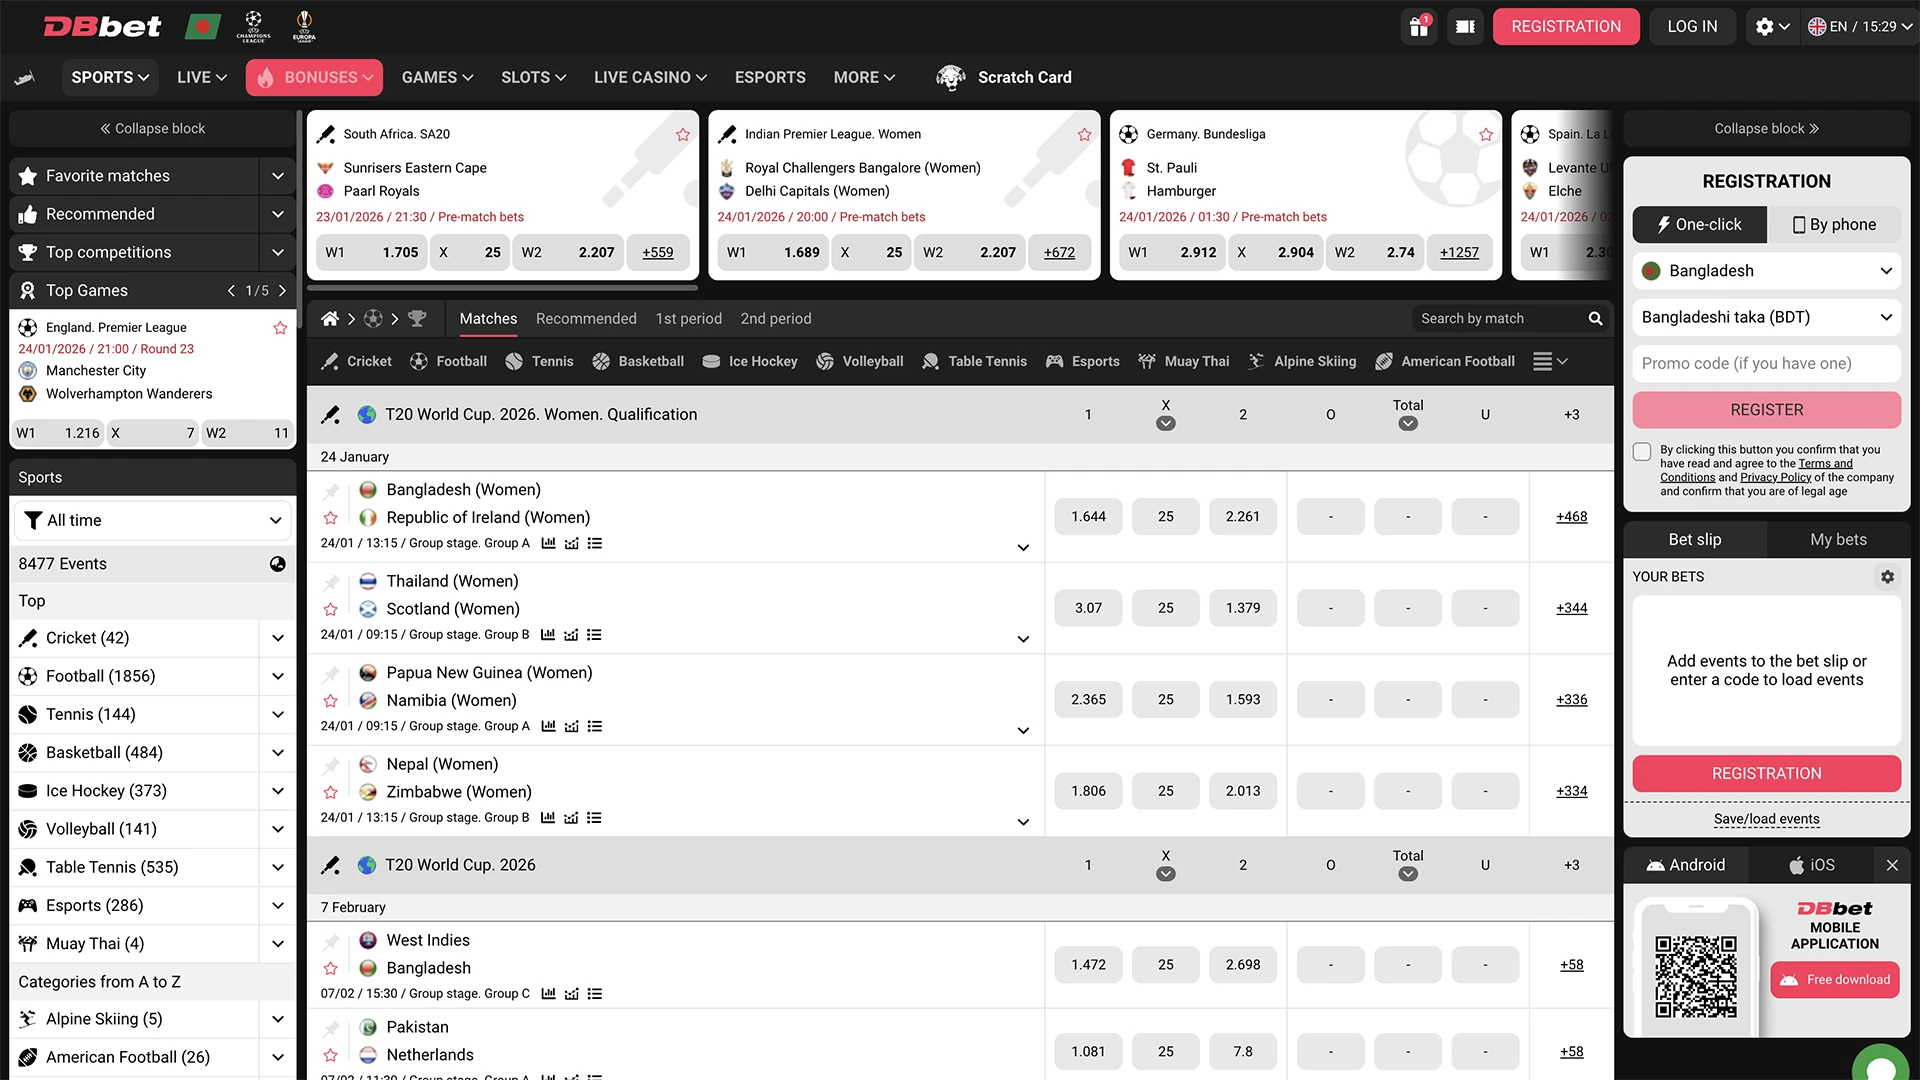
Task: Open the All time filter dropdown
Action: [x=152, y=520]
